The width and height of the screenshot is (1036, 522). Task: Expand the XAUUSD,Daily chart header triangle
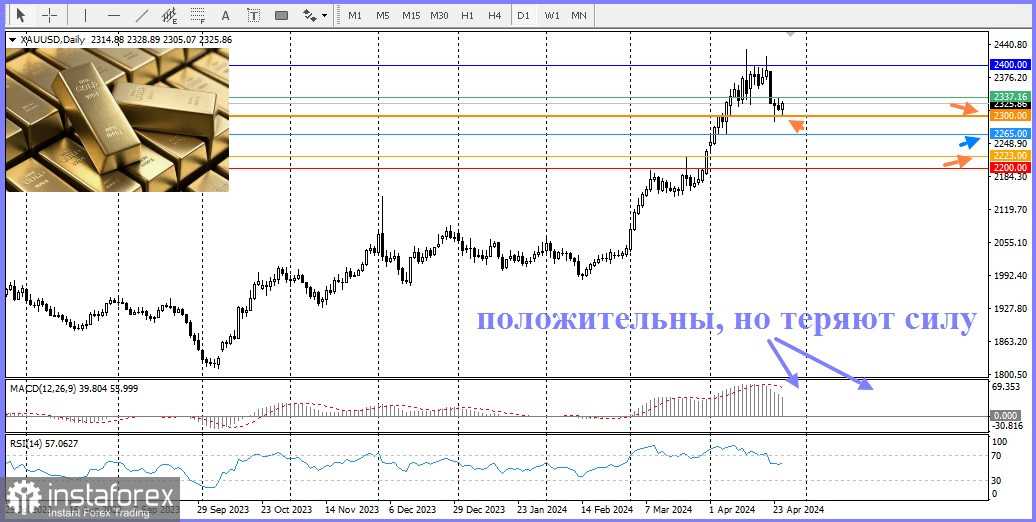click(12, 40)
